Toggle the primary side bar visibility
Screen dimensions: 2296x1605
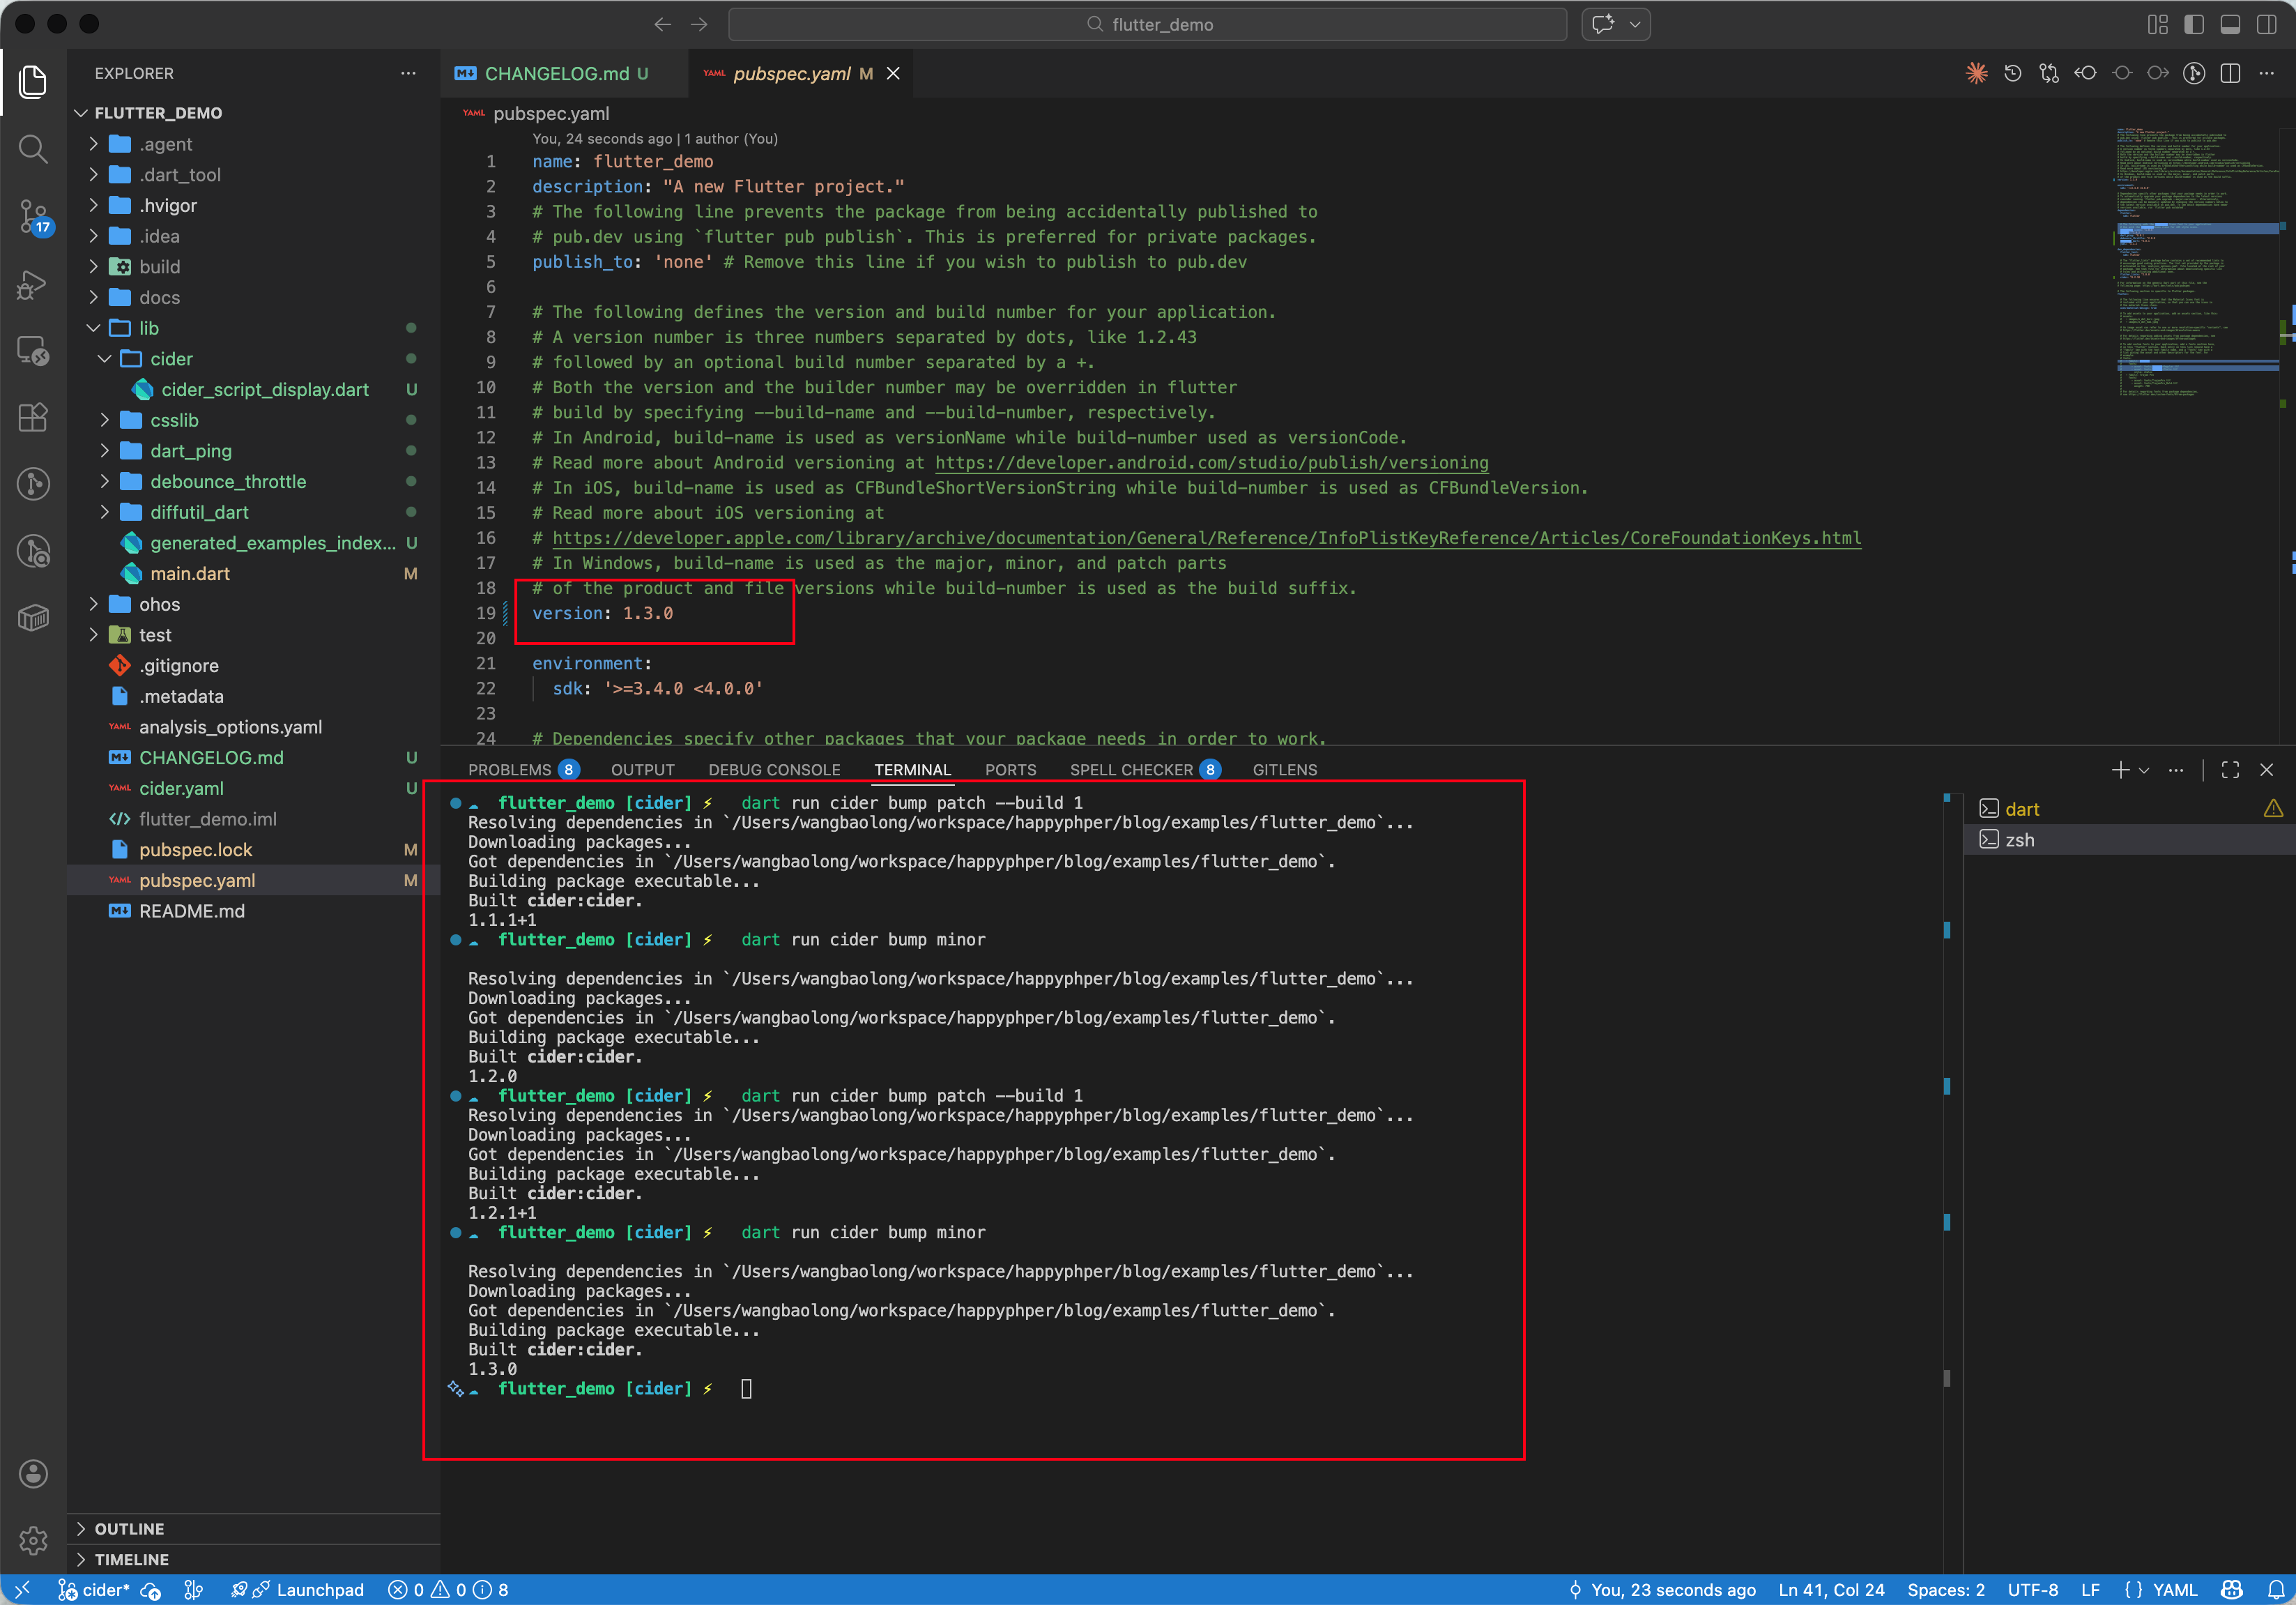coord(2194,24)
